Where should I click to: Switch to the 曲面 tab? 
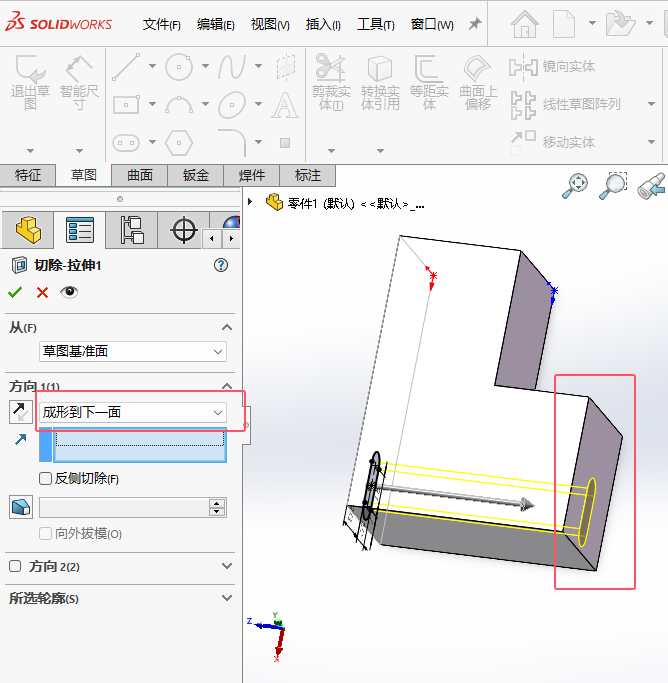tap(140, 175)
